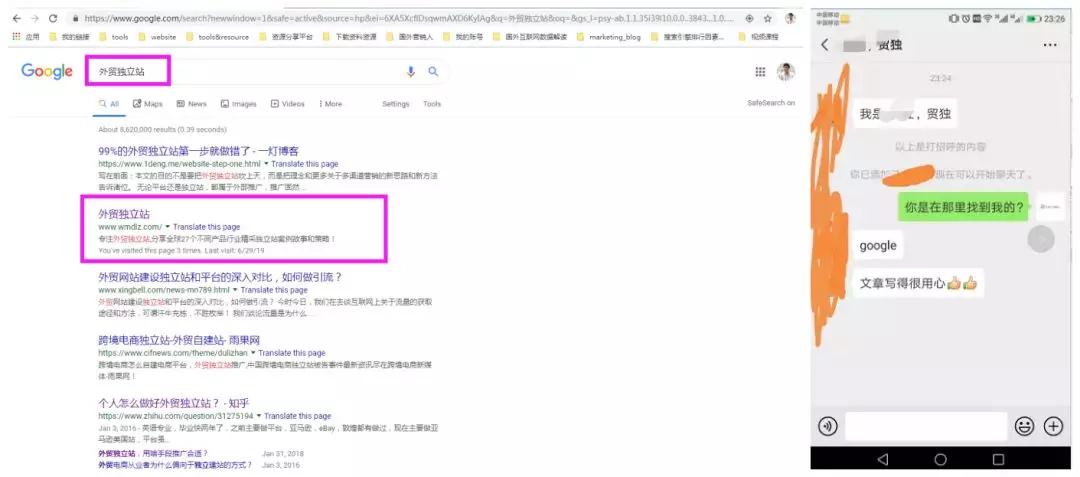The height and width of the screenshot is (477, 1080).
Task: Switch to the News tab
Action: coord(191,104)
